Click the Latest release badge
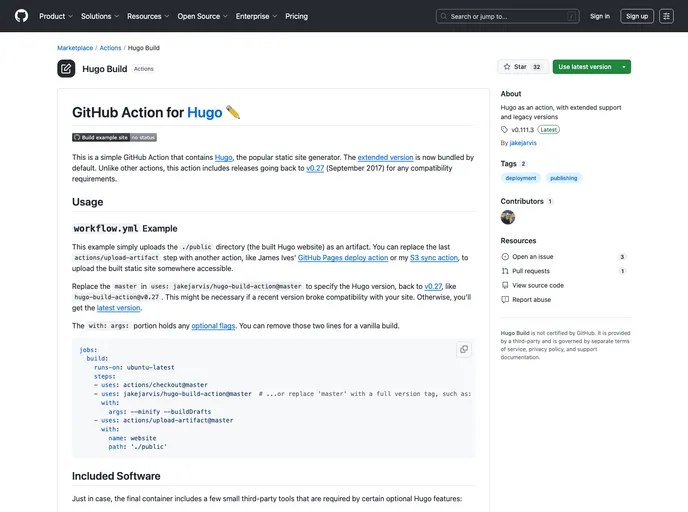The width and height of the screenshot is (688, 512). pyautogui.click(x=548, y=129)
